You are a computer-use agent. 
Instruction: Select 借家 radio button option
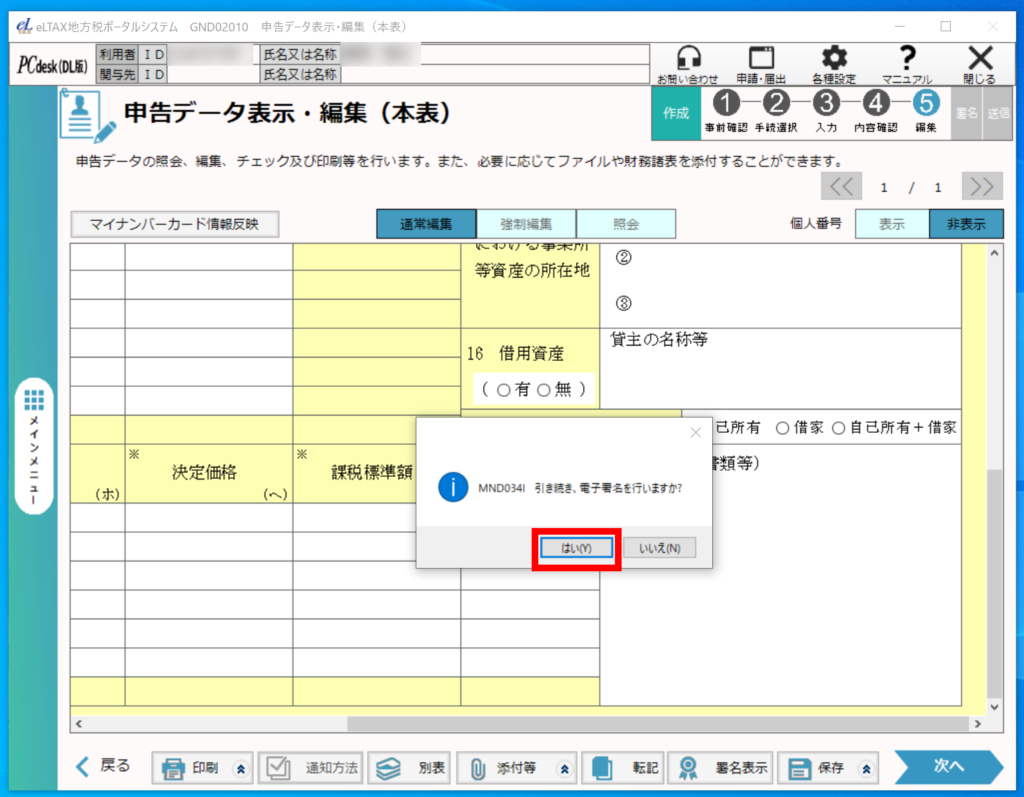(782, 428)
